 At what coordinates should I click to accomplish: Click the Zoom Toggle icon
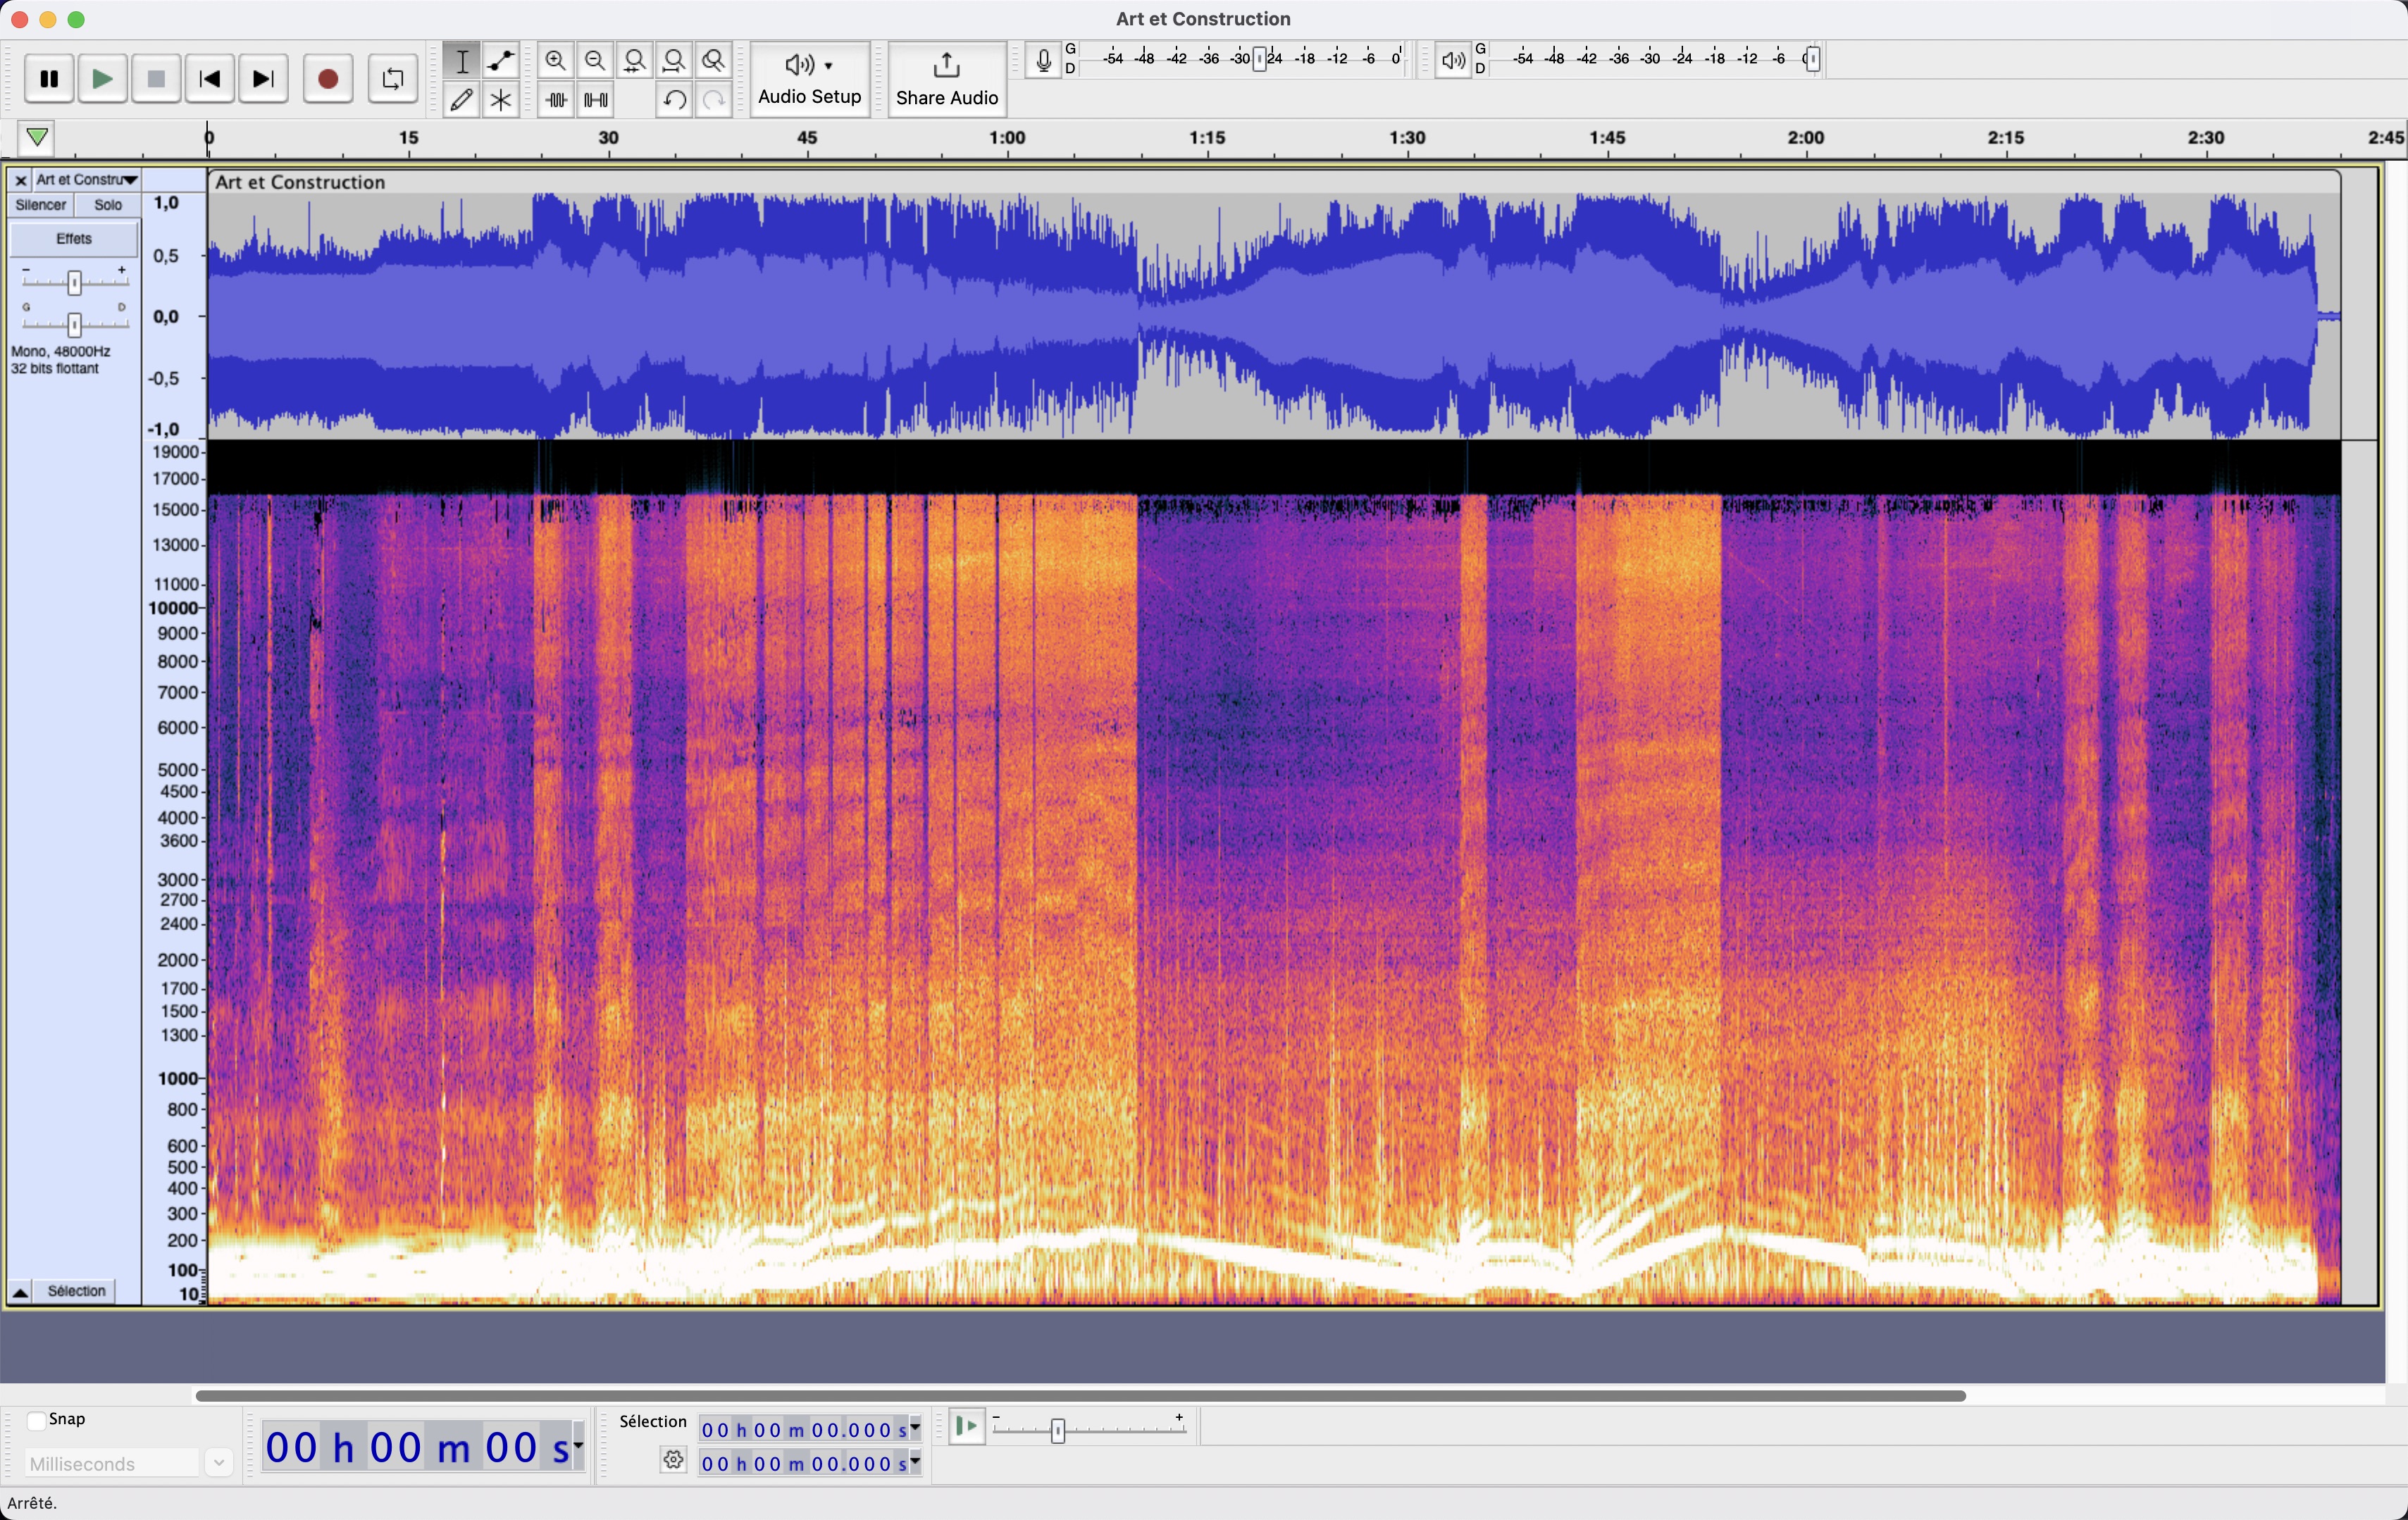pos(714,61)
